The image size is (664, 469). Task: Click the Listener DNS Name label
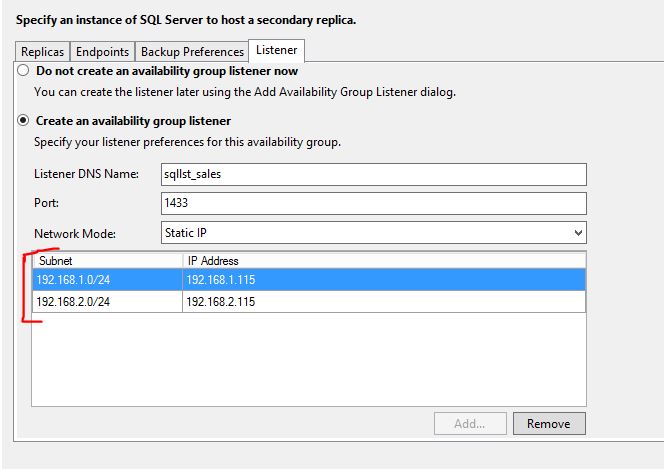pyautogui.click(x=86, y=174)
